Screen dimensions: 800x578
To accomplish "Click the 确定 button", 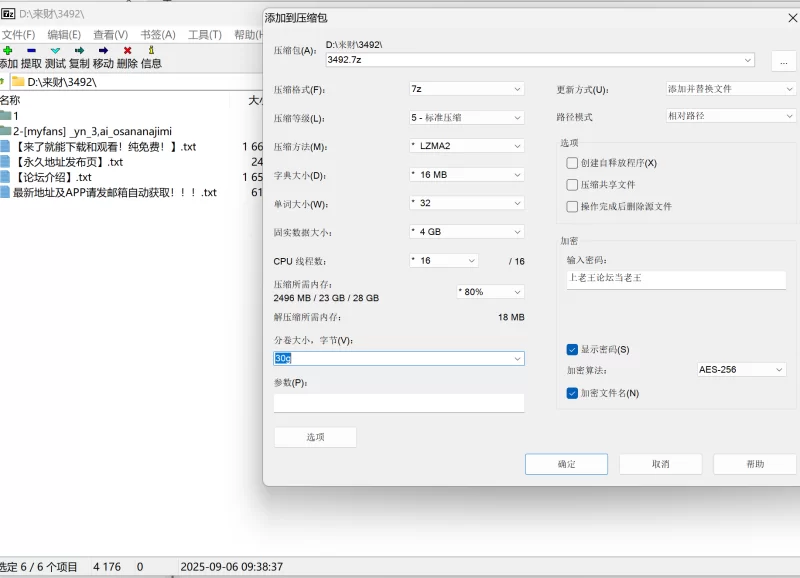I will click(566, 464).
